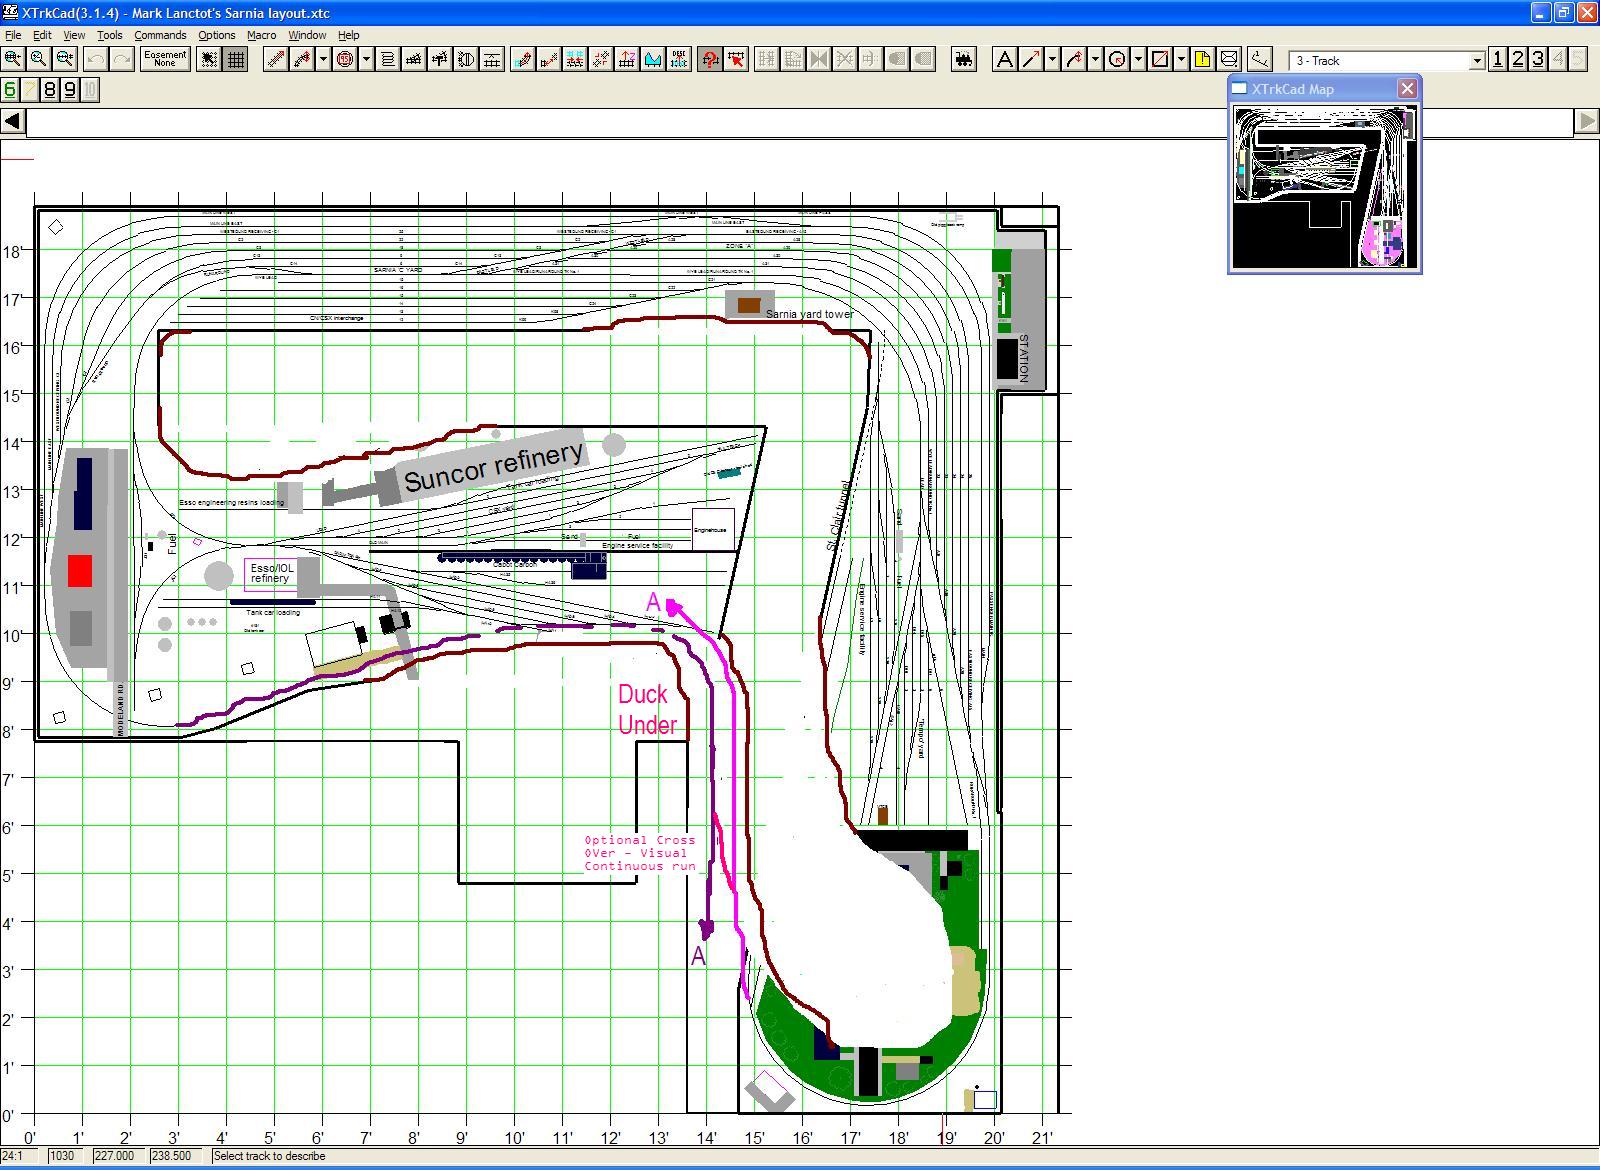Click the Straight Track tool icon
1600x1170 pixels.
[x=275, y=60]
